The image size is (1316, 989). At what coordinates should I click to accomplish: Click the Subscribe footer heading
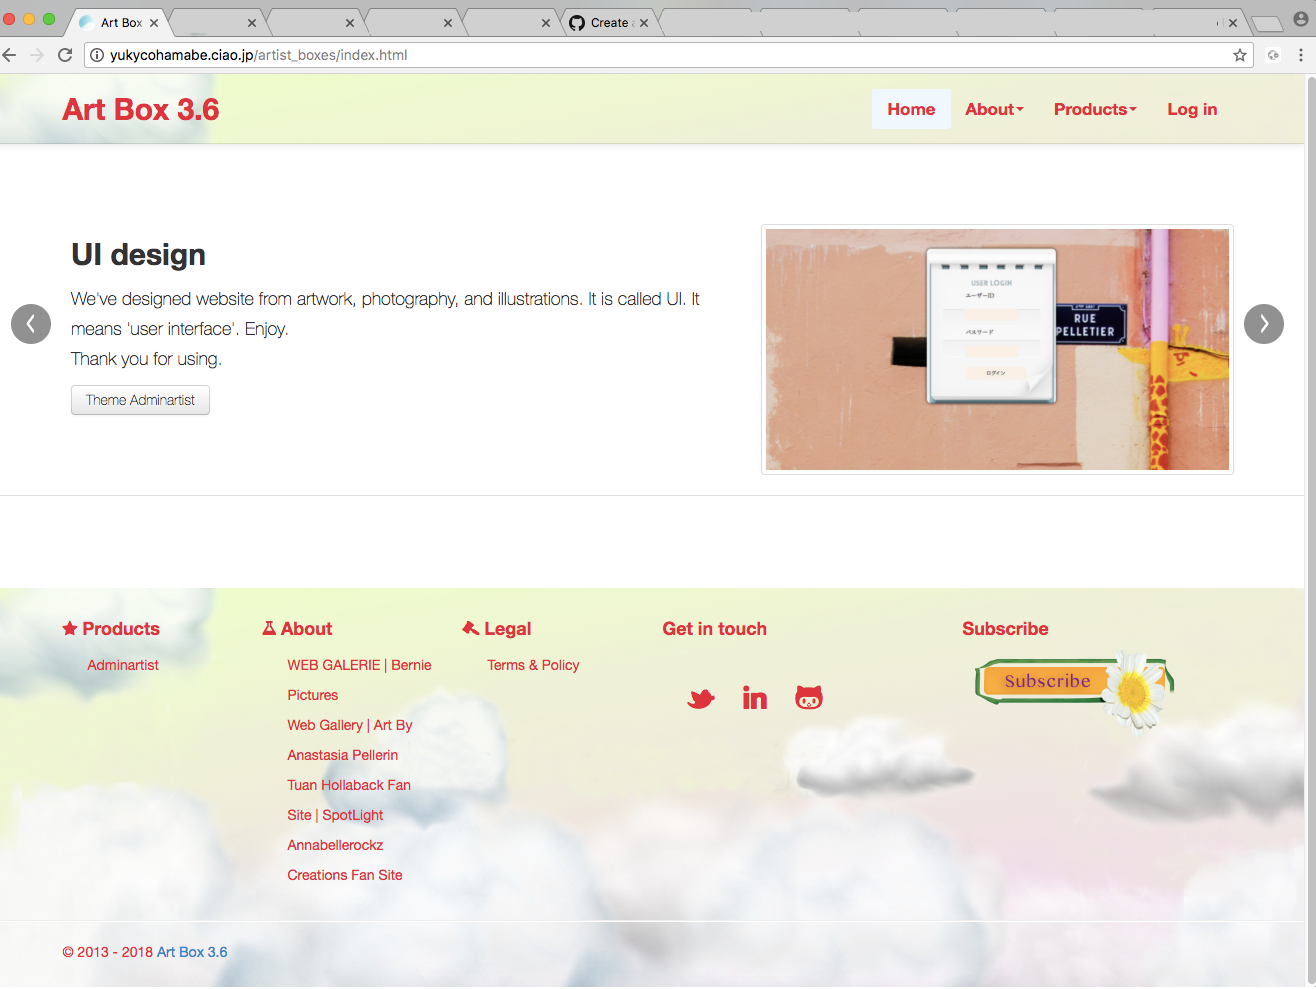(1005, 629)
